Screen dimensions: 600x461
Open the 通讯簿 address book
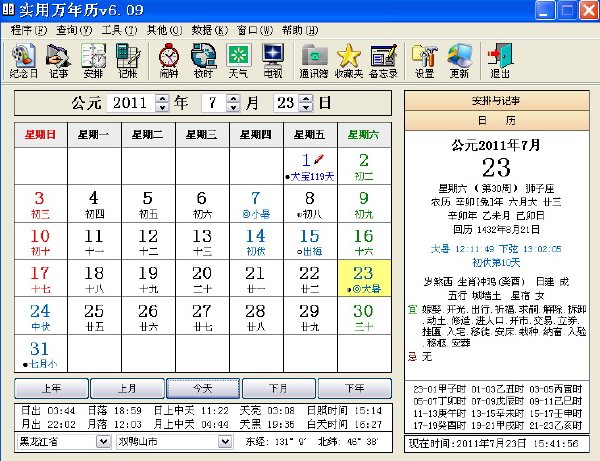click(314, 61)
